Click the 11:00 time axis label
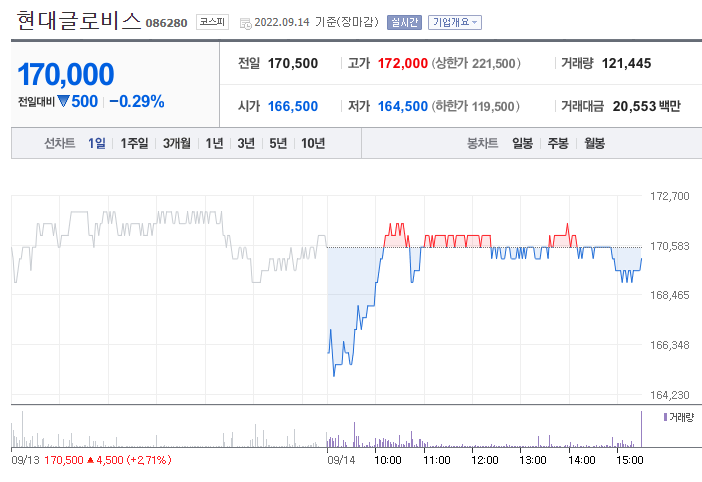702x482 pixels. tap(437, 460)
